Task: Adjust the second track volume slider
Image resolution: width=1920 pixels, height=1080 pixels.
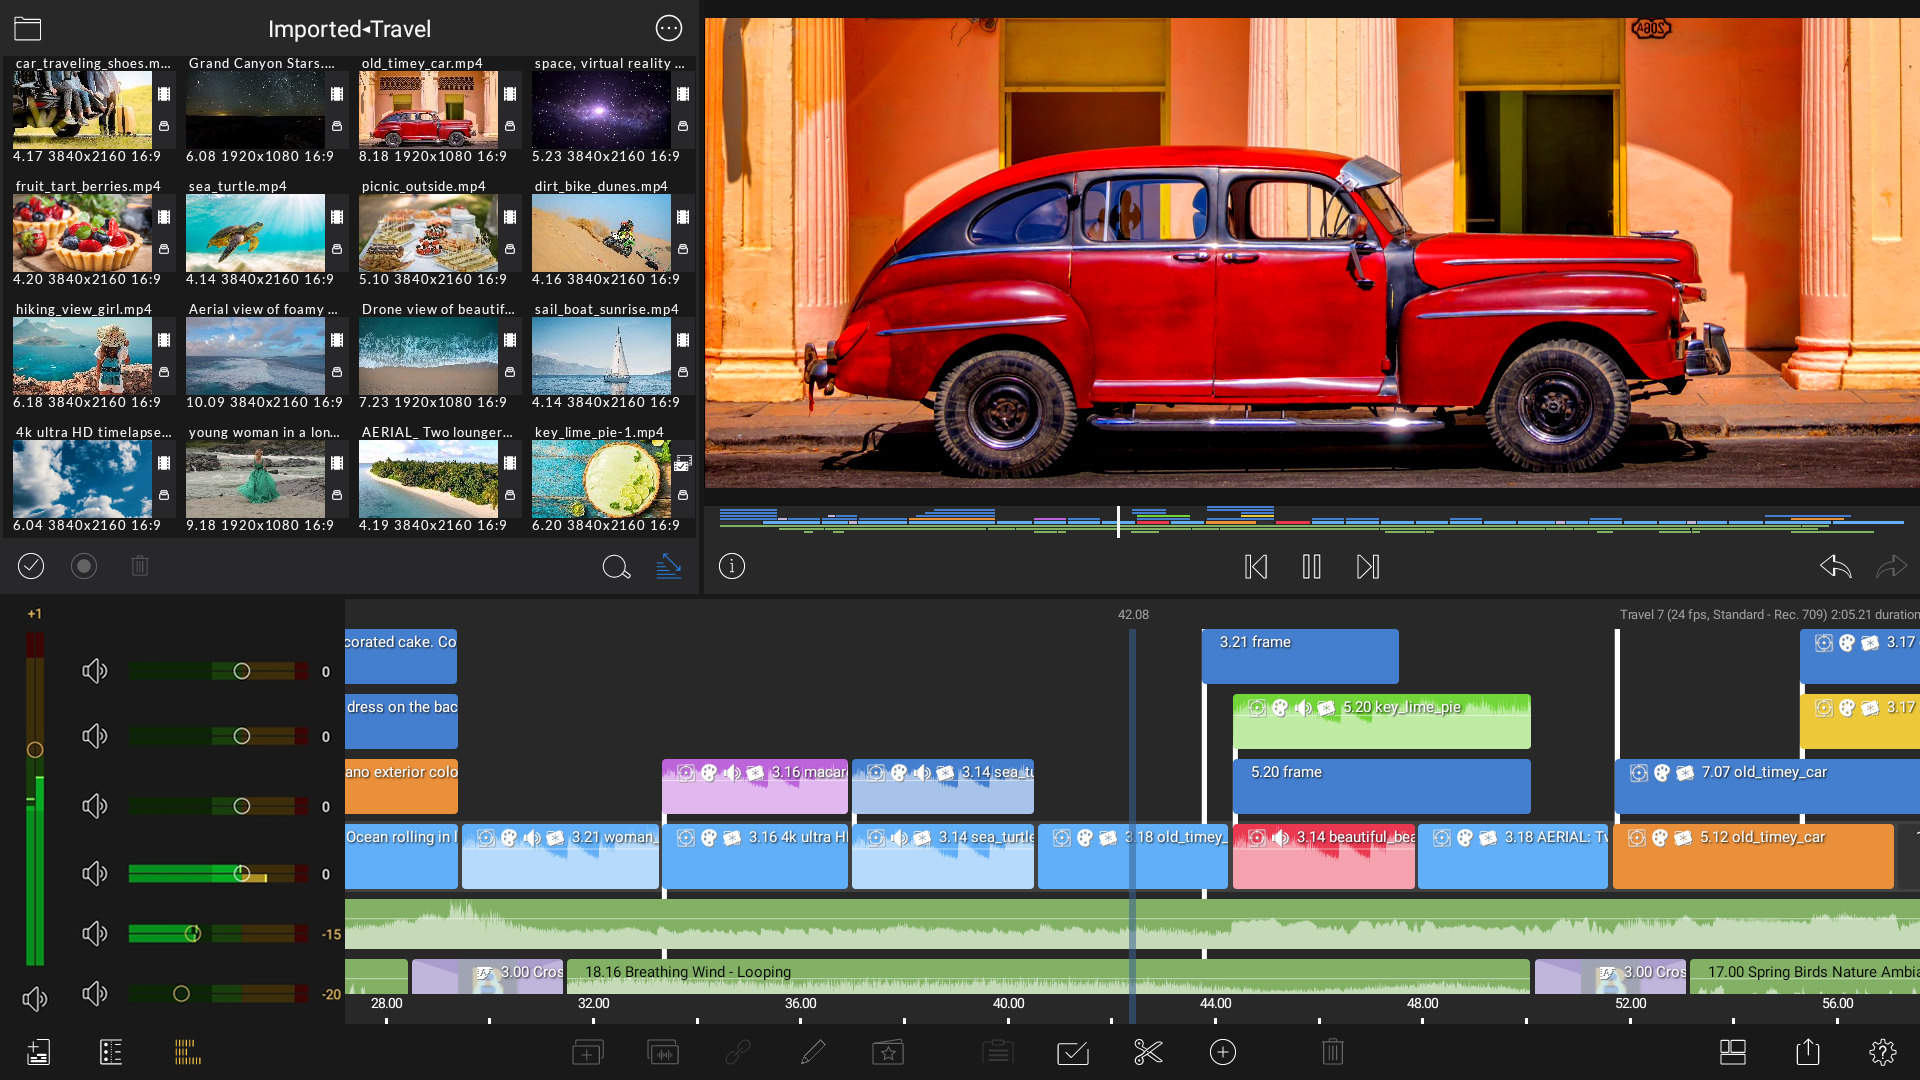Action: (x=241, y=736)
